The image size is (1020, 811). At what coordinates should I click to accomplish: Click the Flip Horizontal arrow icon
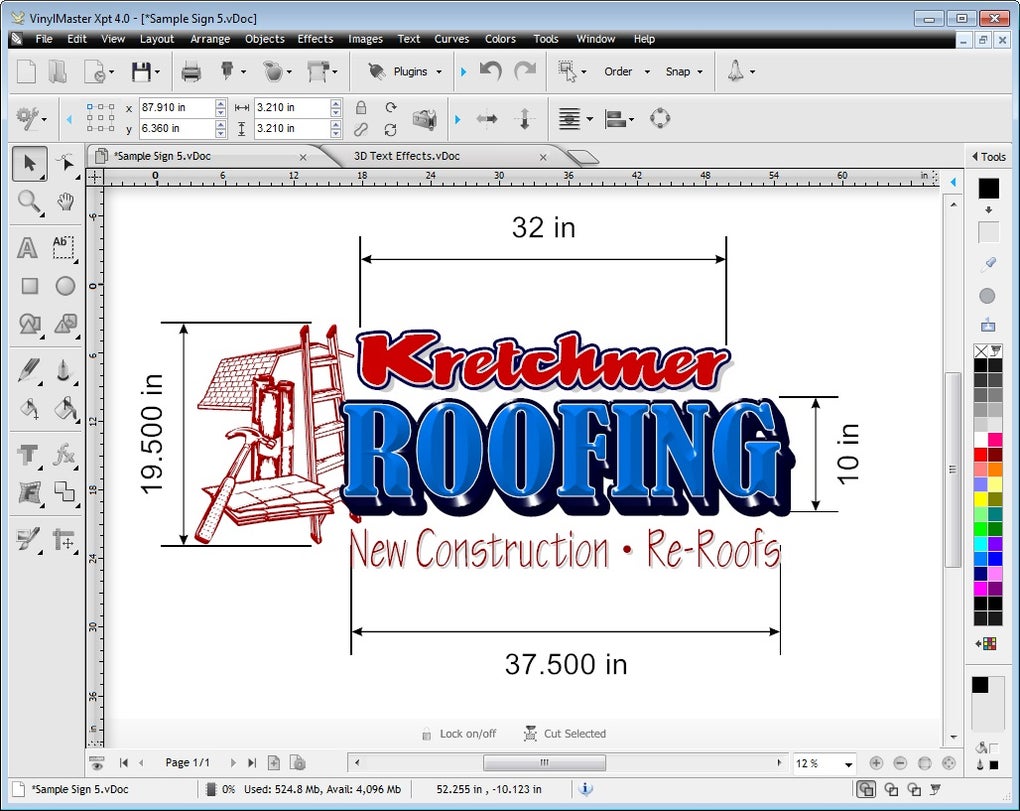click(487, 119)
